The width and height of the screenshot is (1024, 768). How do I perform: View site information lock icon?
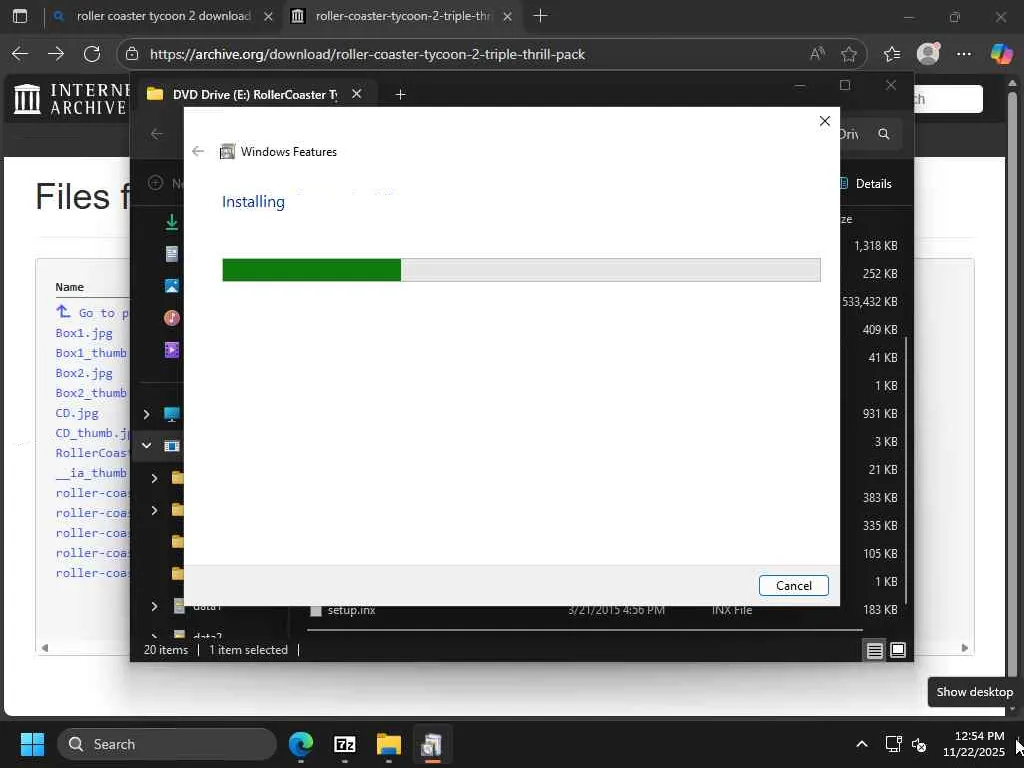[x=133, y=54]
